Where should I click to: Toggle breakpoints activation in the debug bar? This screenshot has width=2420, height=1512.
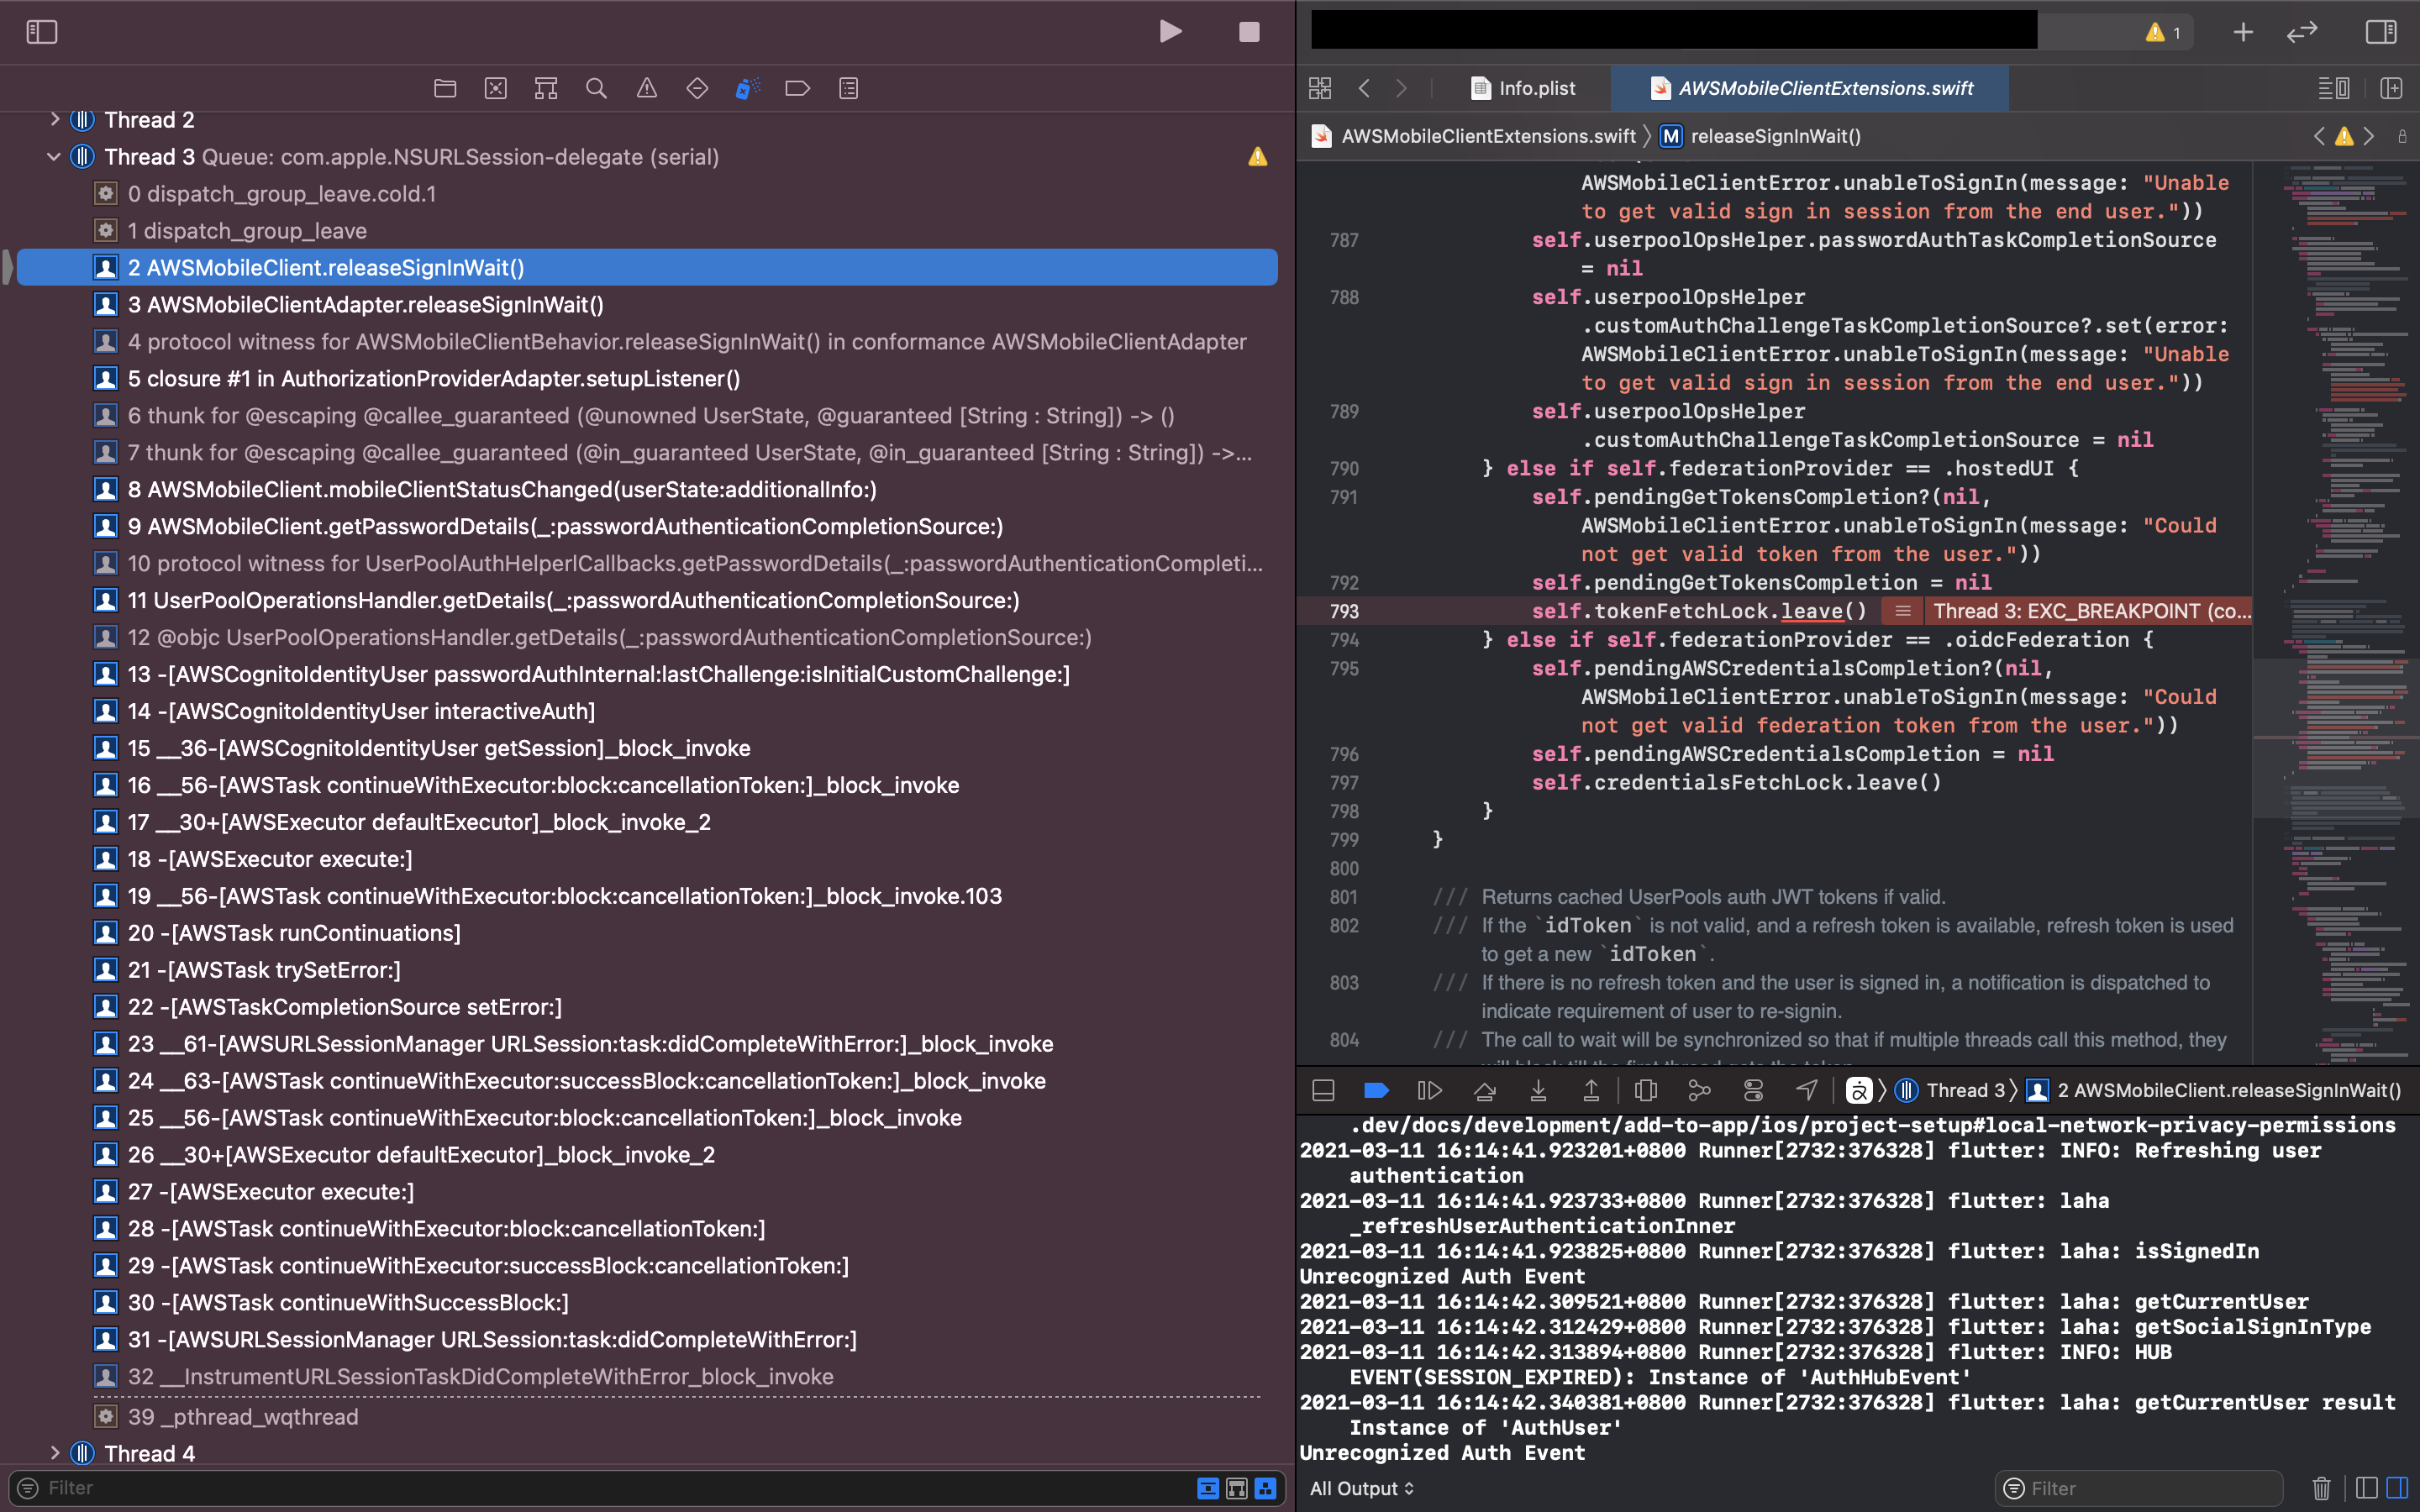[x=1376, y=1091]
